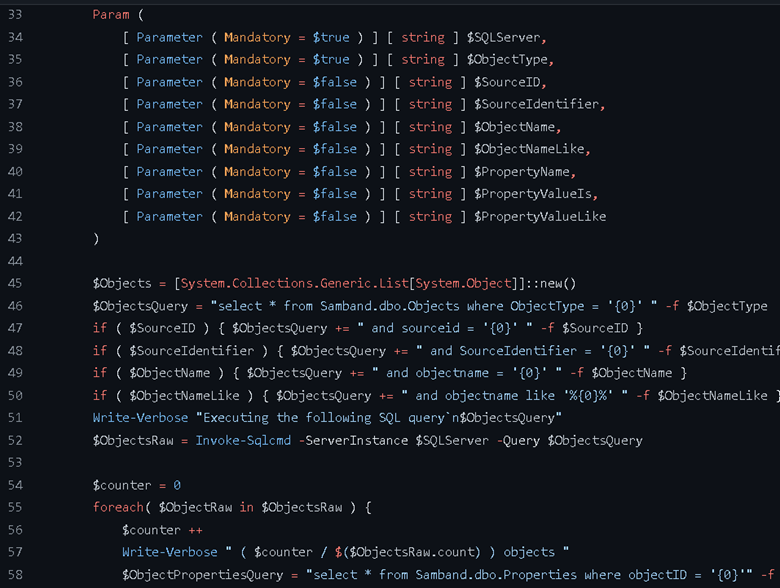Viewport: 780px width, 588px height.
Task: Click the $PropertyValueLike parameter declaration
Action: click(538, 216)
